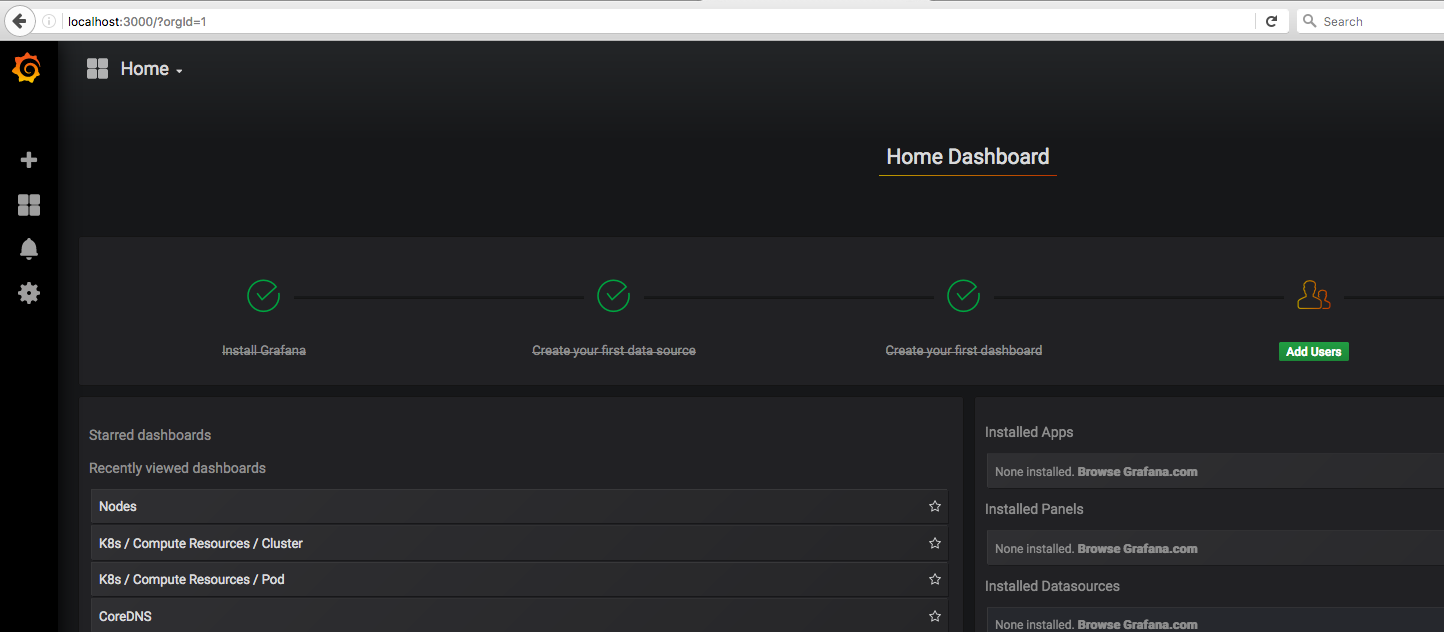Screen dimensions: 1444x632
Task: Click the Grafana logo icon
Action: pos(27,68)
